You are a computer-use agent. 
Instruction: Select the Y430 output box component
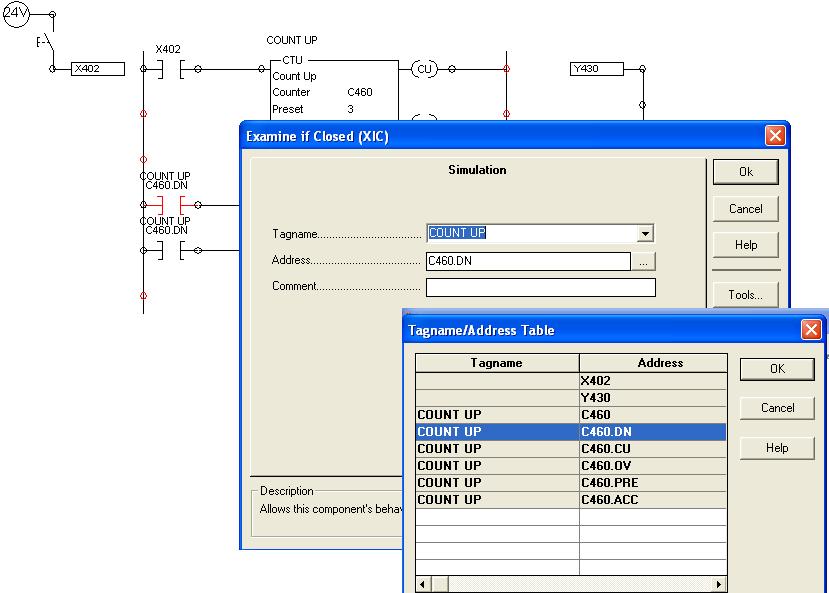click(597, 69)
